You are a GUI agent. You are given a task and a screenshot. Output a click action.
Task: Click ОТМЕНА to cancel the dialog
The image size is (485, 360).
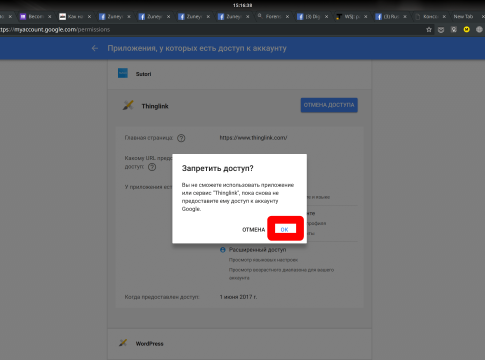pos(253,230)
